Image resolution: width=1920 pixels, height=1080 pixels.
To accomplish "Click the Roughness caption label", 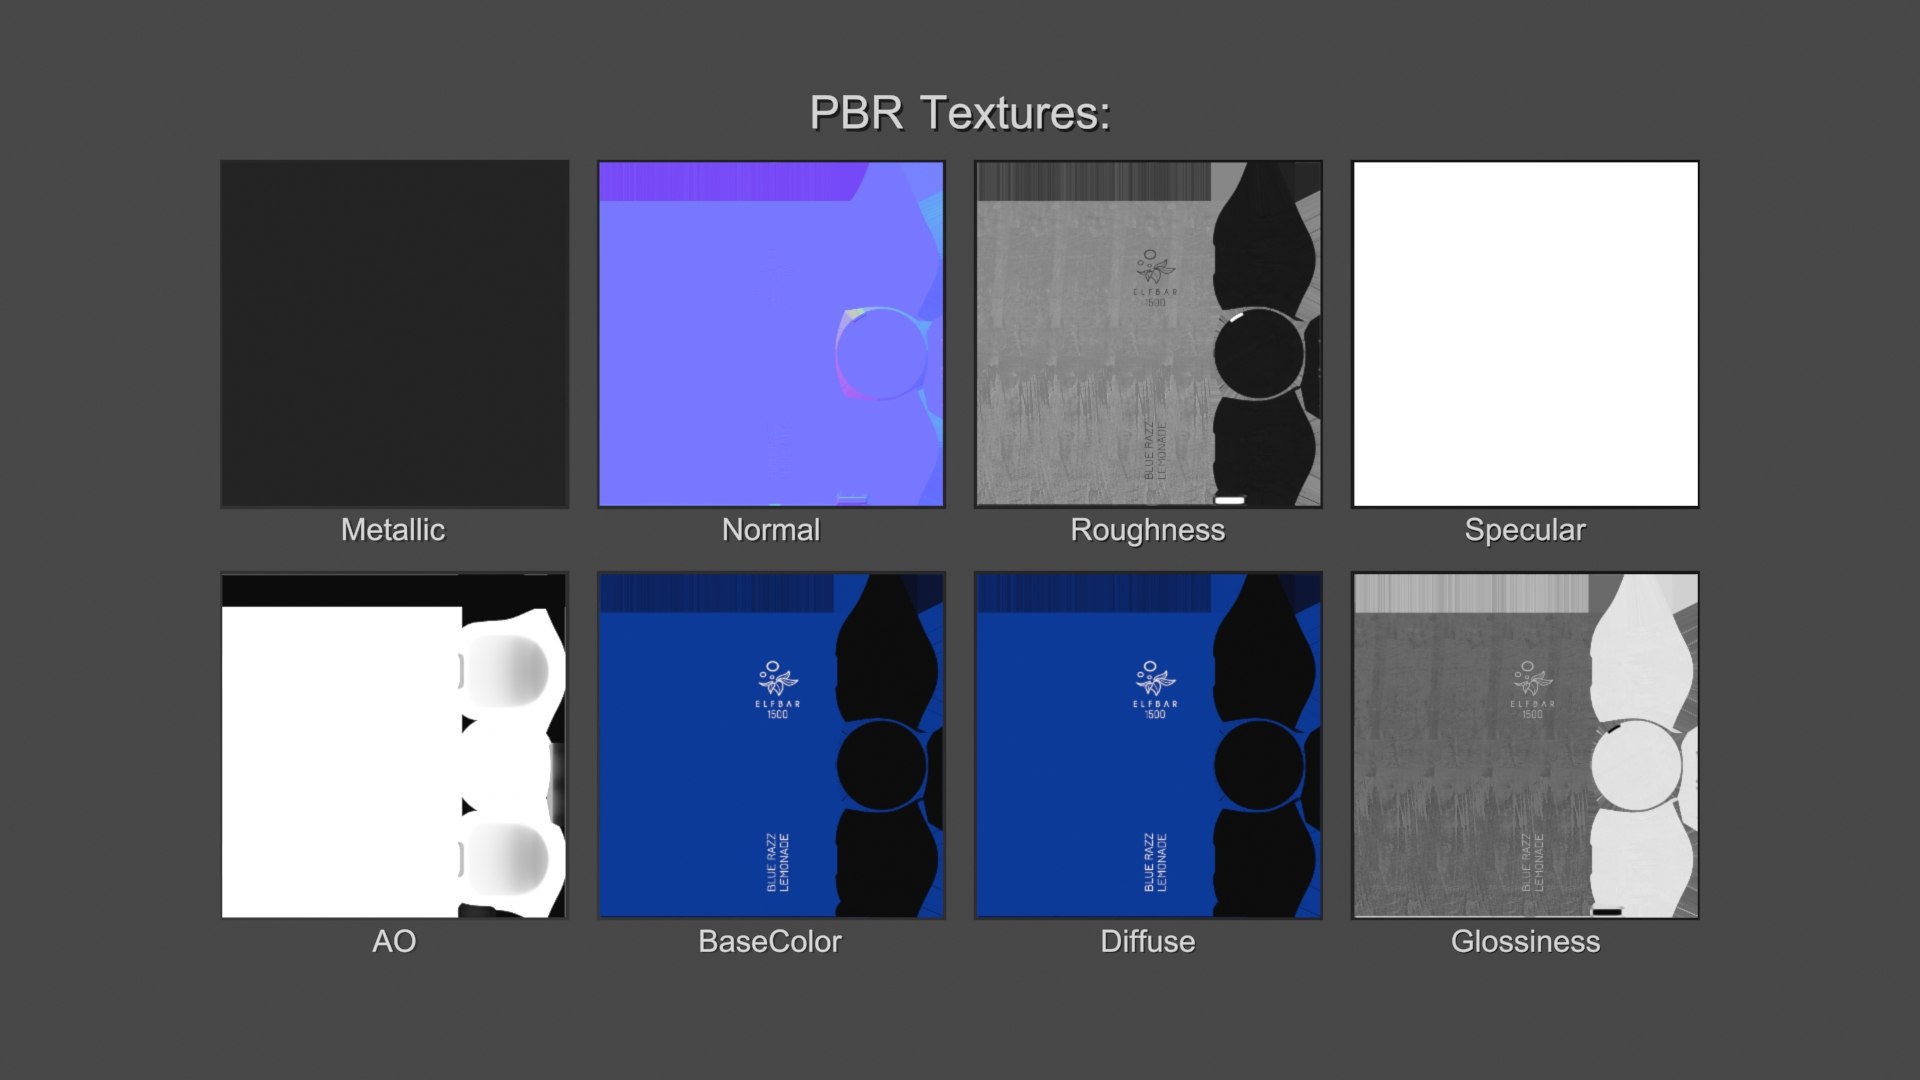I will coord(1148,530).
